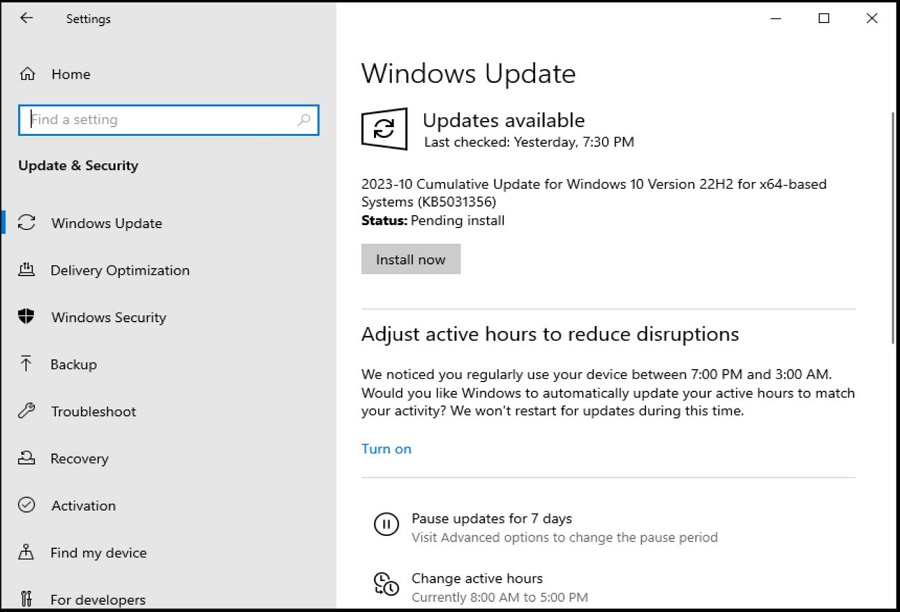
Task: Focus the Find a setting search field
Action: [168, 119]
